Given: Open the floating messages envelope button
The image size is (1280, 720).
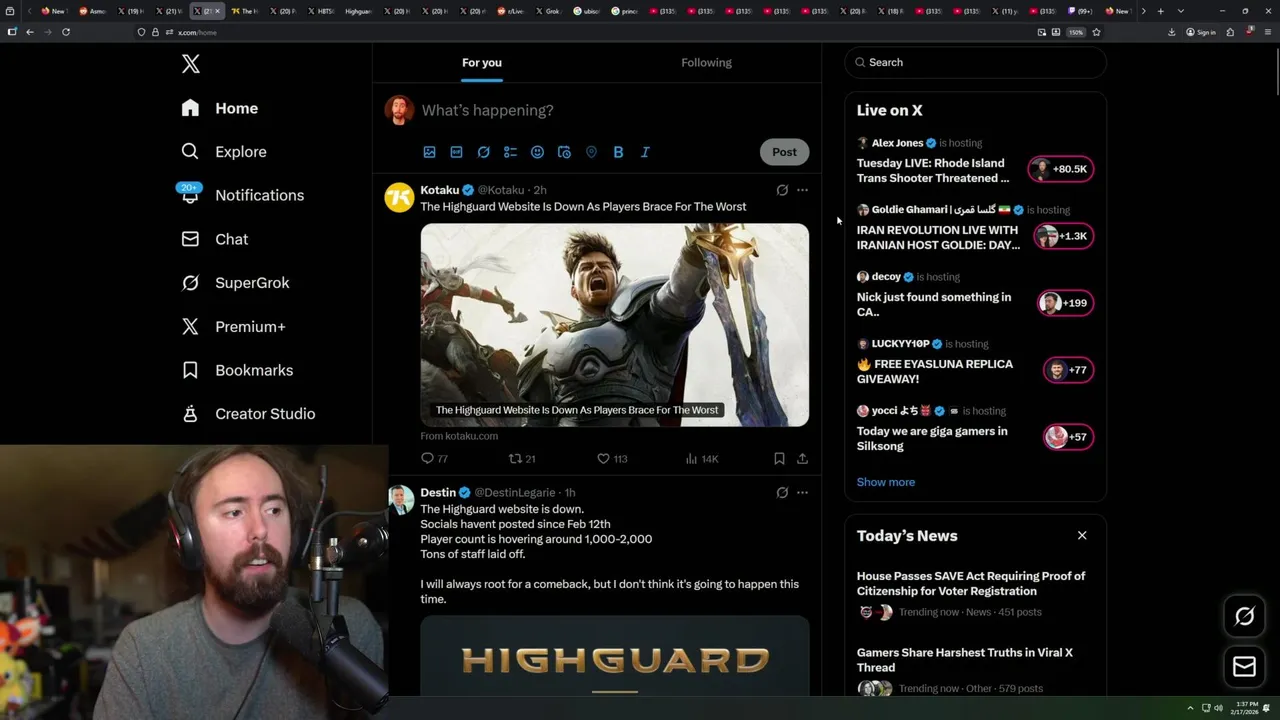Looking at the screenshot, I should (1244, 667).
